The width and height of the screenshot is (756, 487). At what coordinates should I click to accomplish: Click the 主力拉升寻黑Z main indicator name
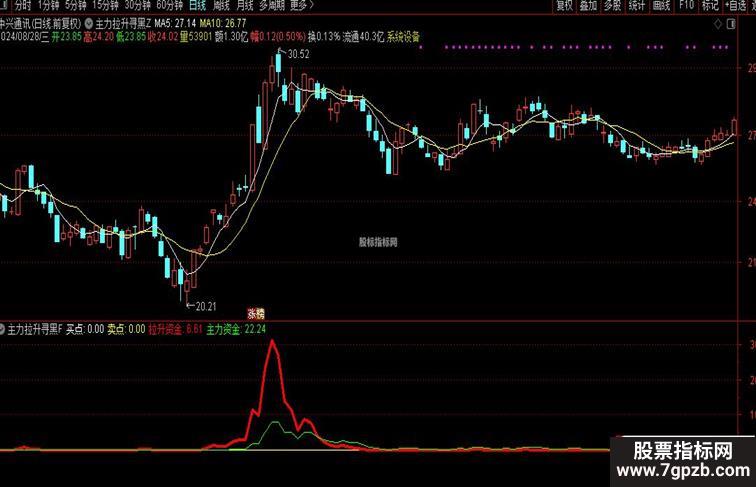123,23
